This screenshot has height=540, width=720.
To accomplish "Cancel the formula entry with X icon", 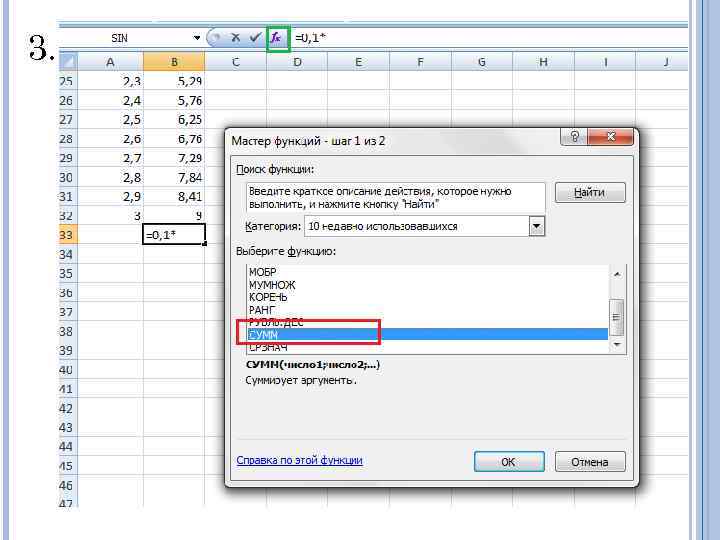I will (236, 38).
